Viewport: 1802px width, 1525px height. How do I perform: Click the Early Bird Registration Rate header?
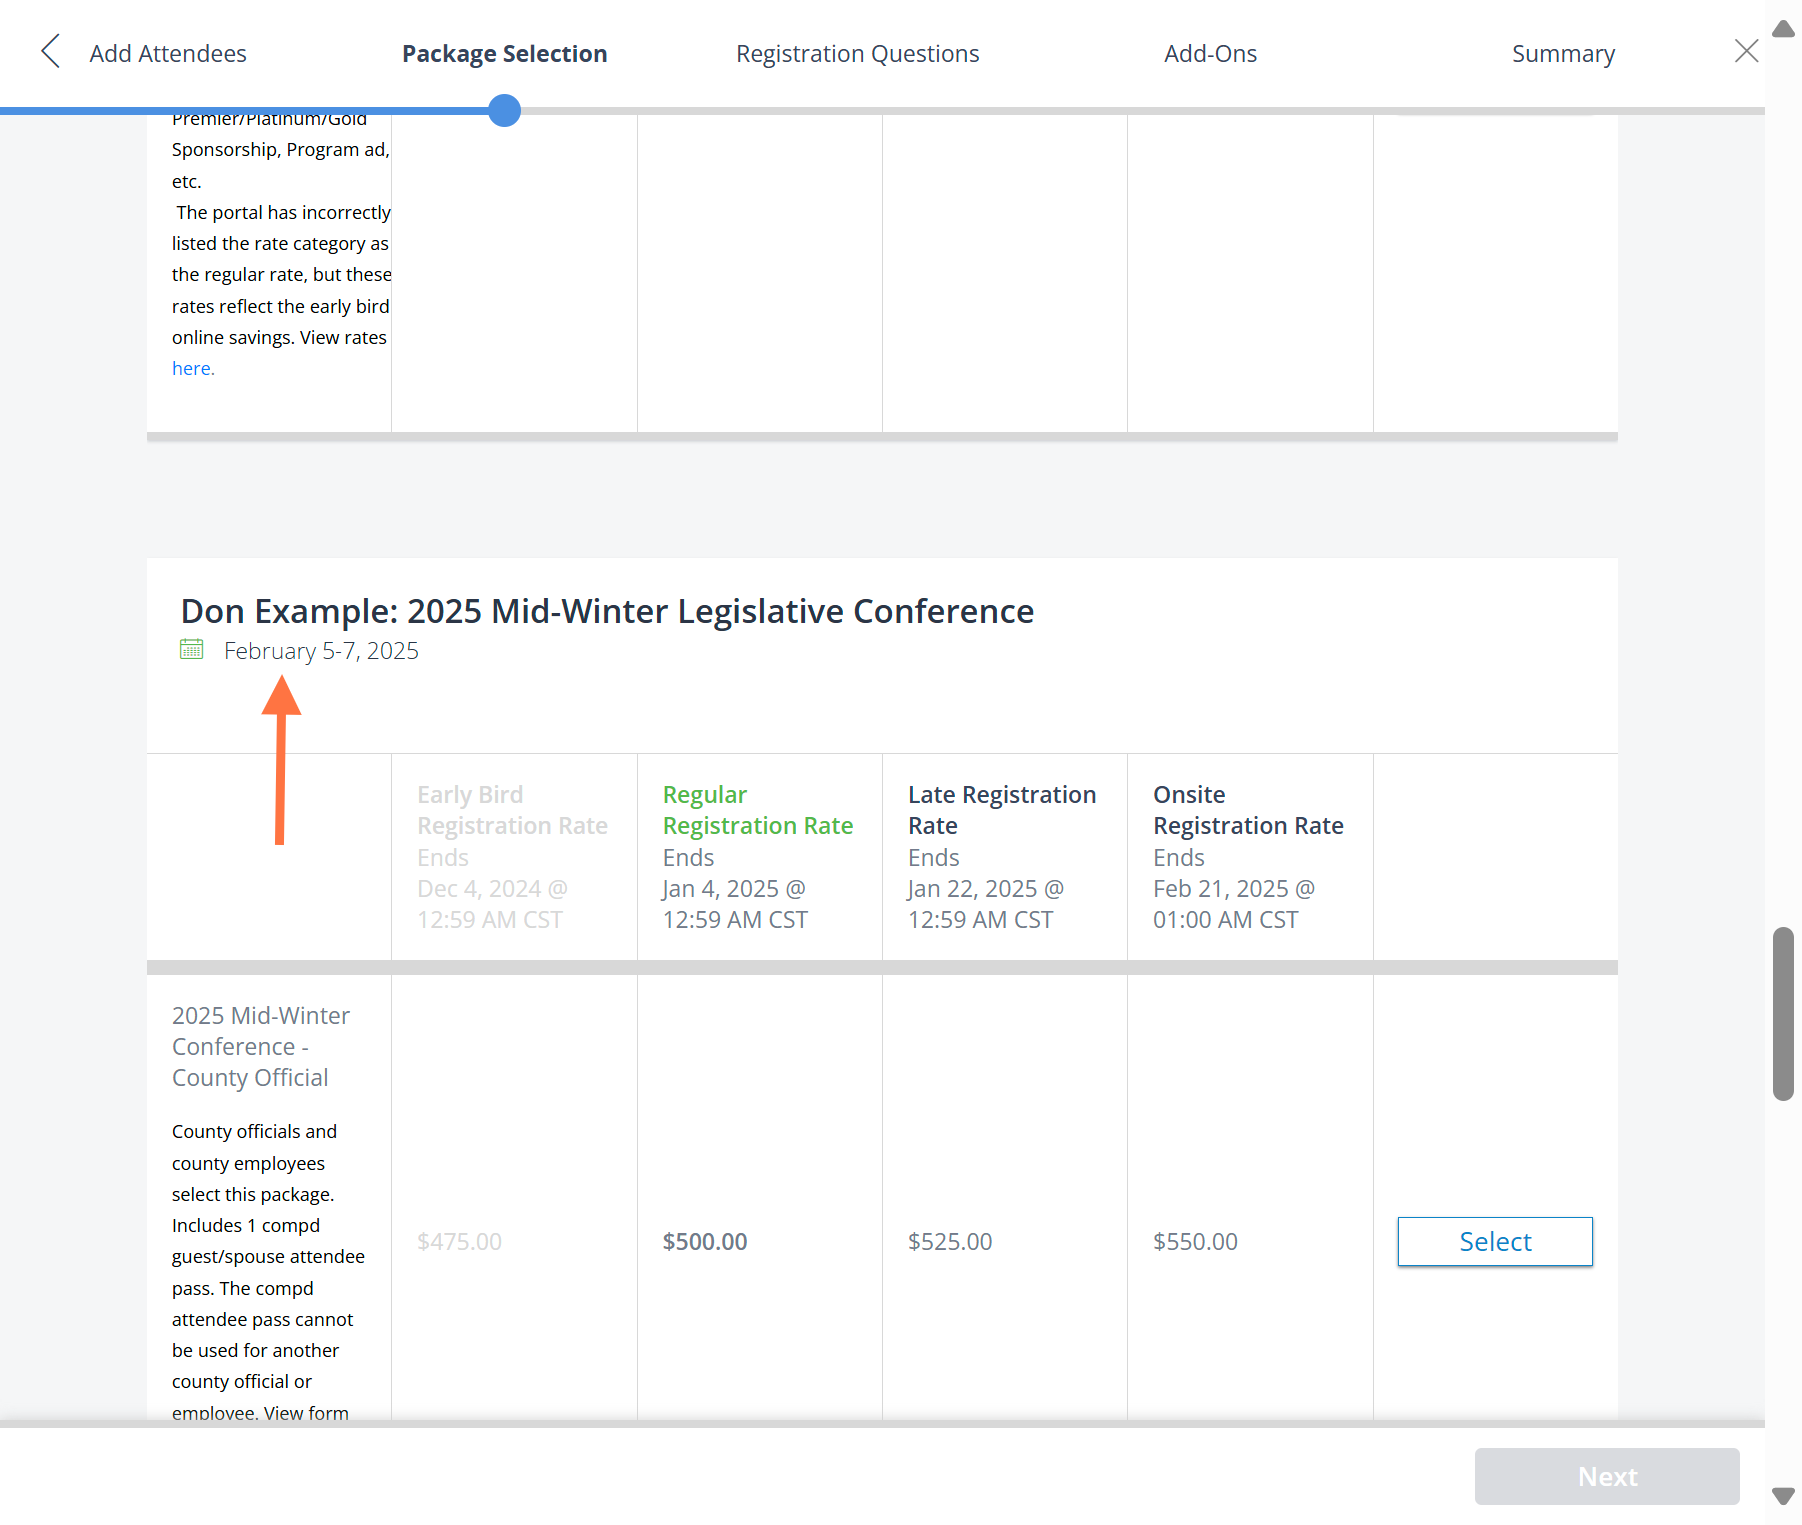click(512, 810)
